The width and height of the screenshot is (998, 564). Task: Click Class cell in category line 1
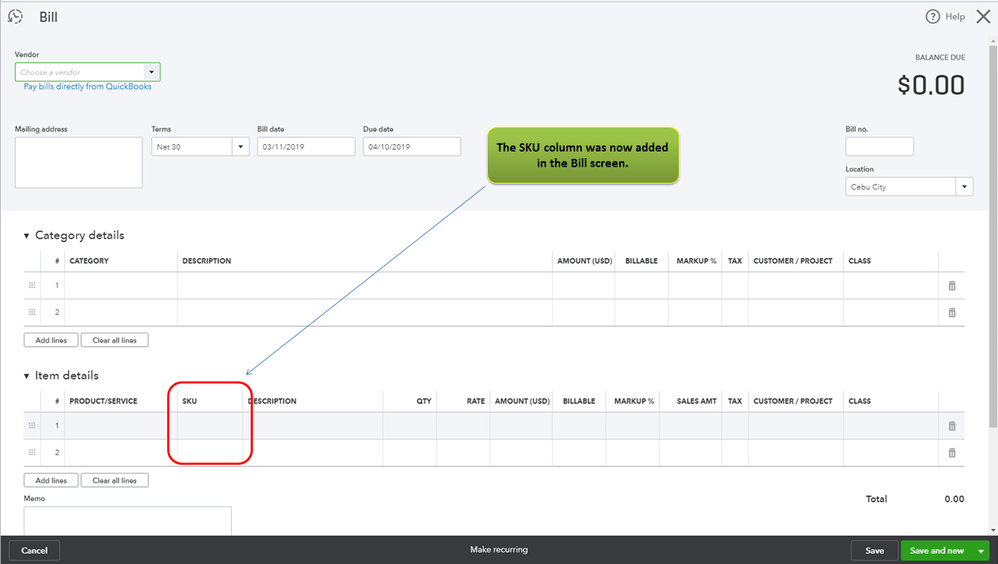coord(891,286)
